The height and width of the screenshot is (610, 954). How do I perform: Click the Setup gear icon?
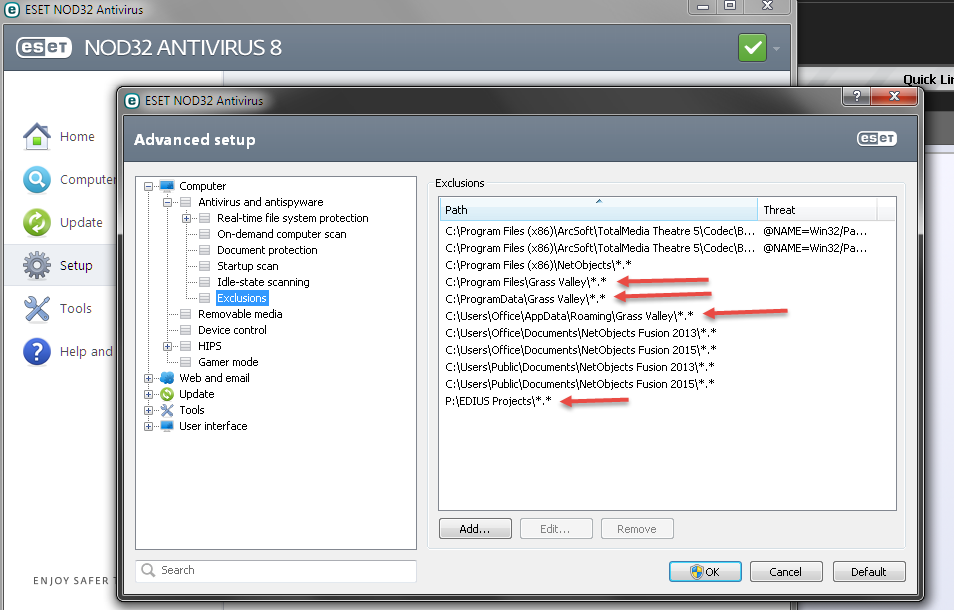pos(37,265)
